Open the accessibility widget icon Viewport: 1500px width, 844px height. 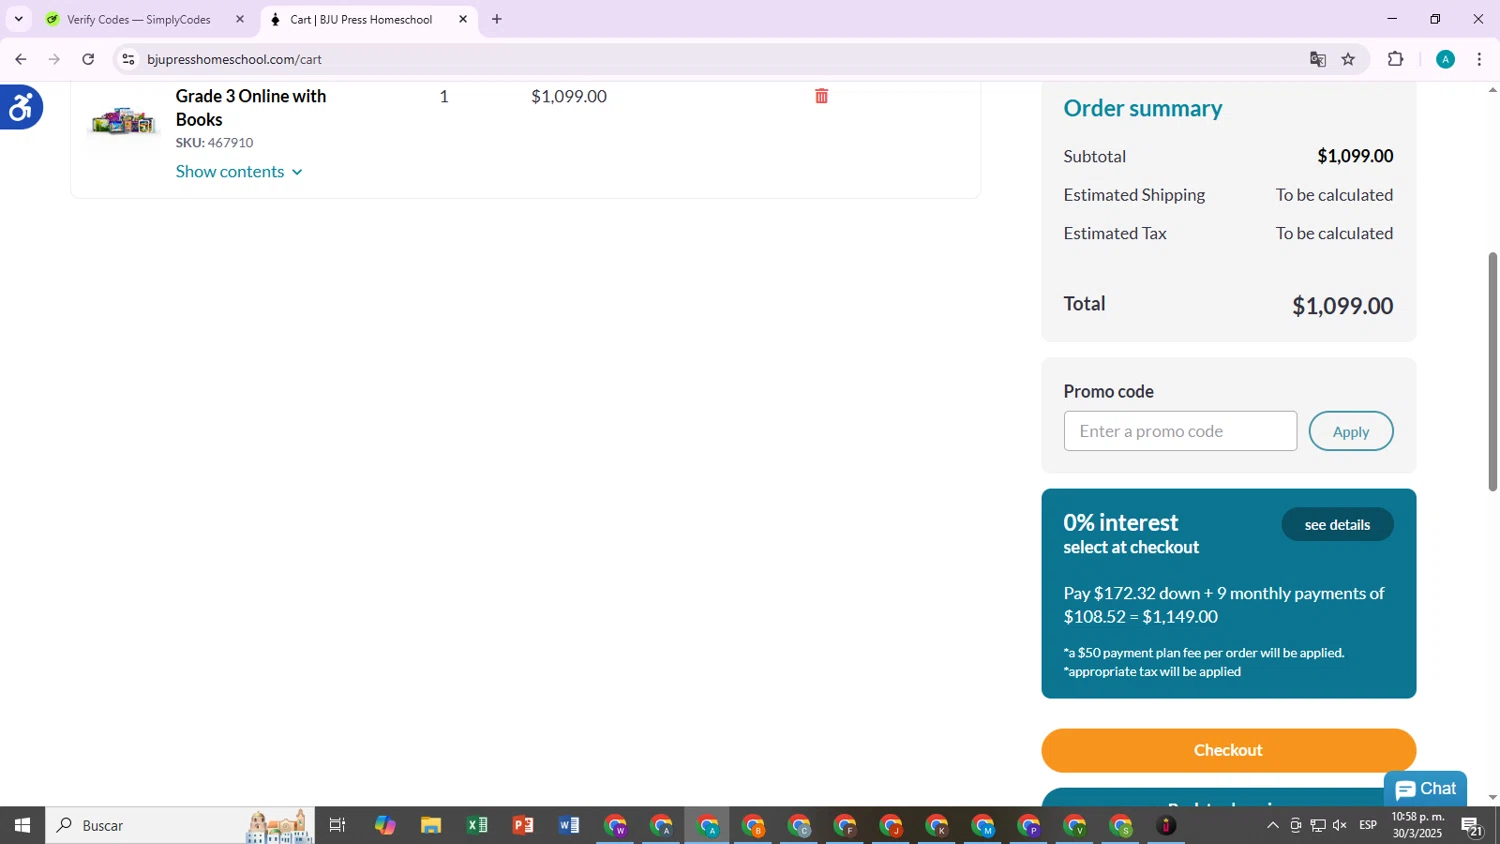click(x=20, y=107)
